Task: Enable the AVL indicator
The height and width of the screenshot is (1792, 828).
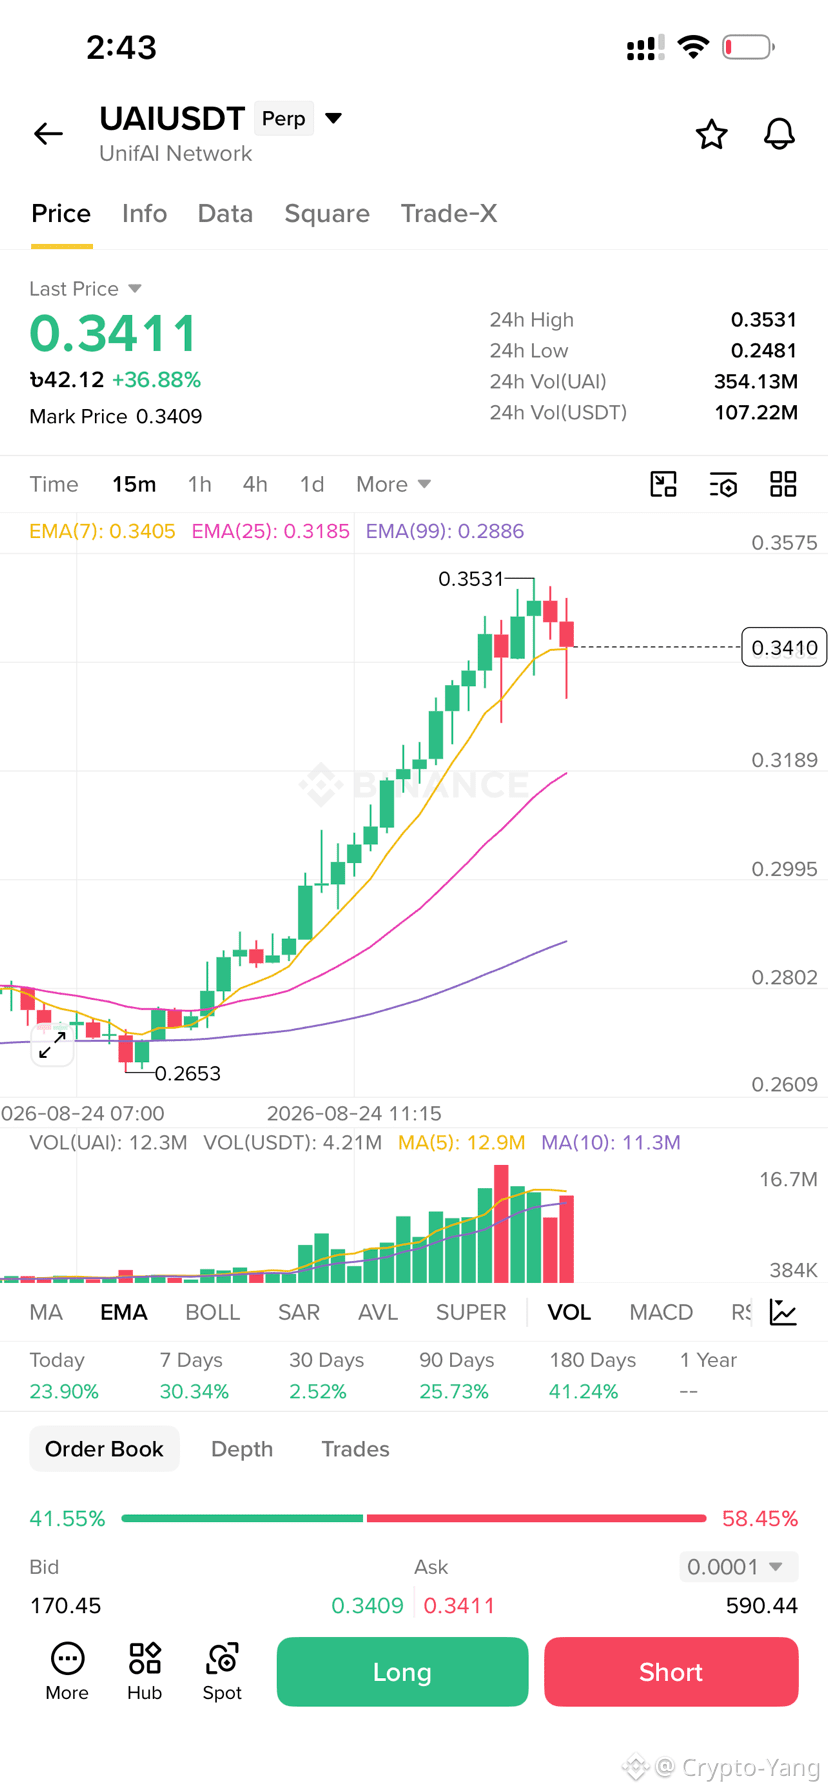Action: coord(378,1312)
